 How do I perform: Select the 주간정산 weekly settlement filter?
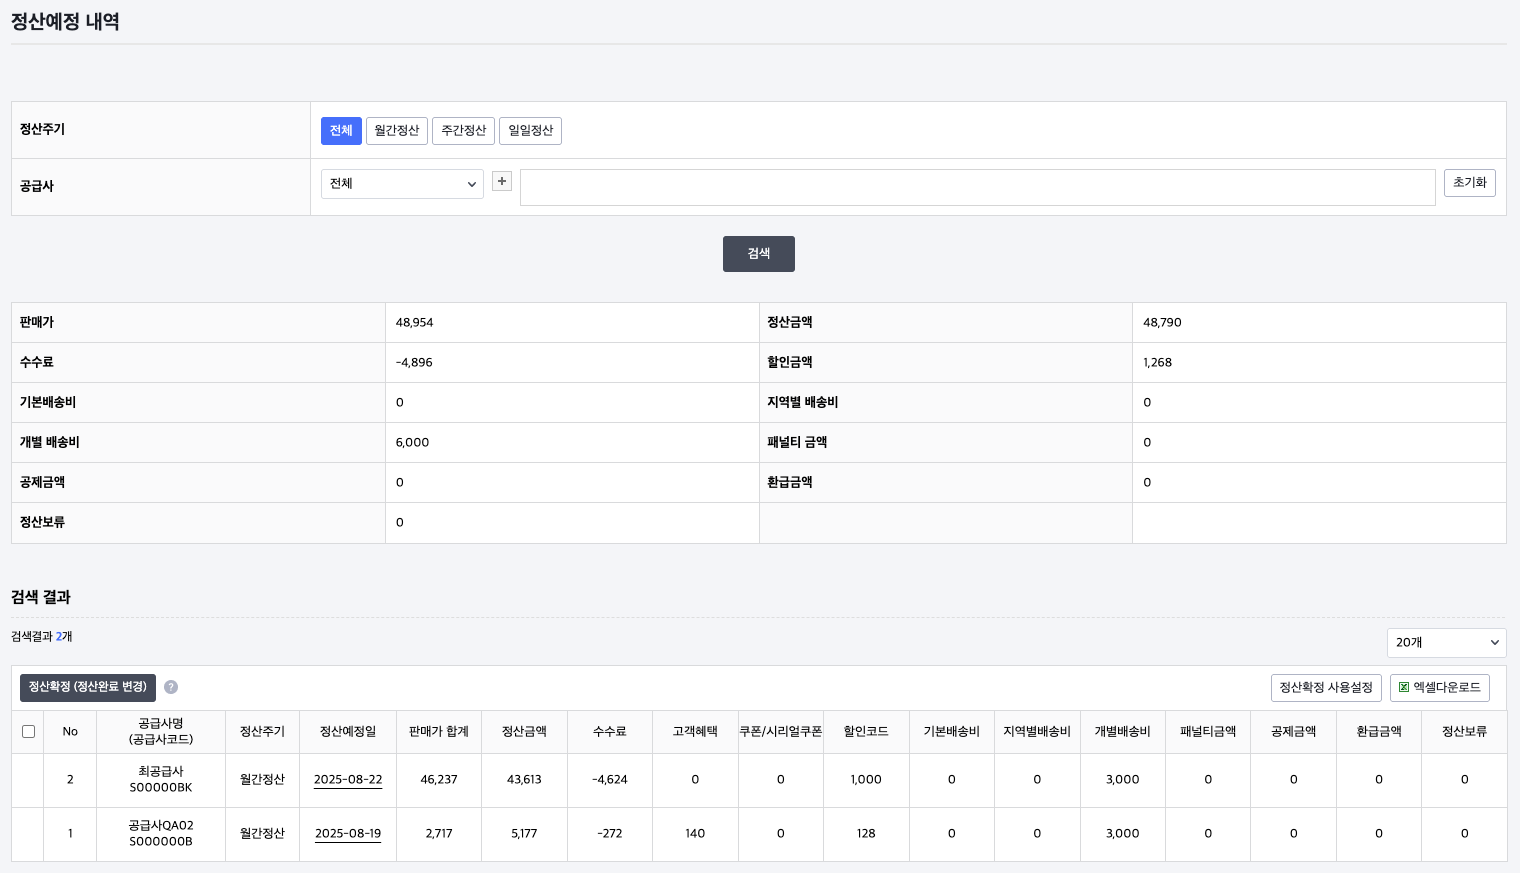(x=463, y=131)
